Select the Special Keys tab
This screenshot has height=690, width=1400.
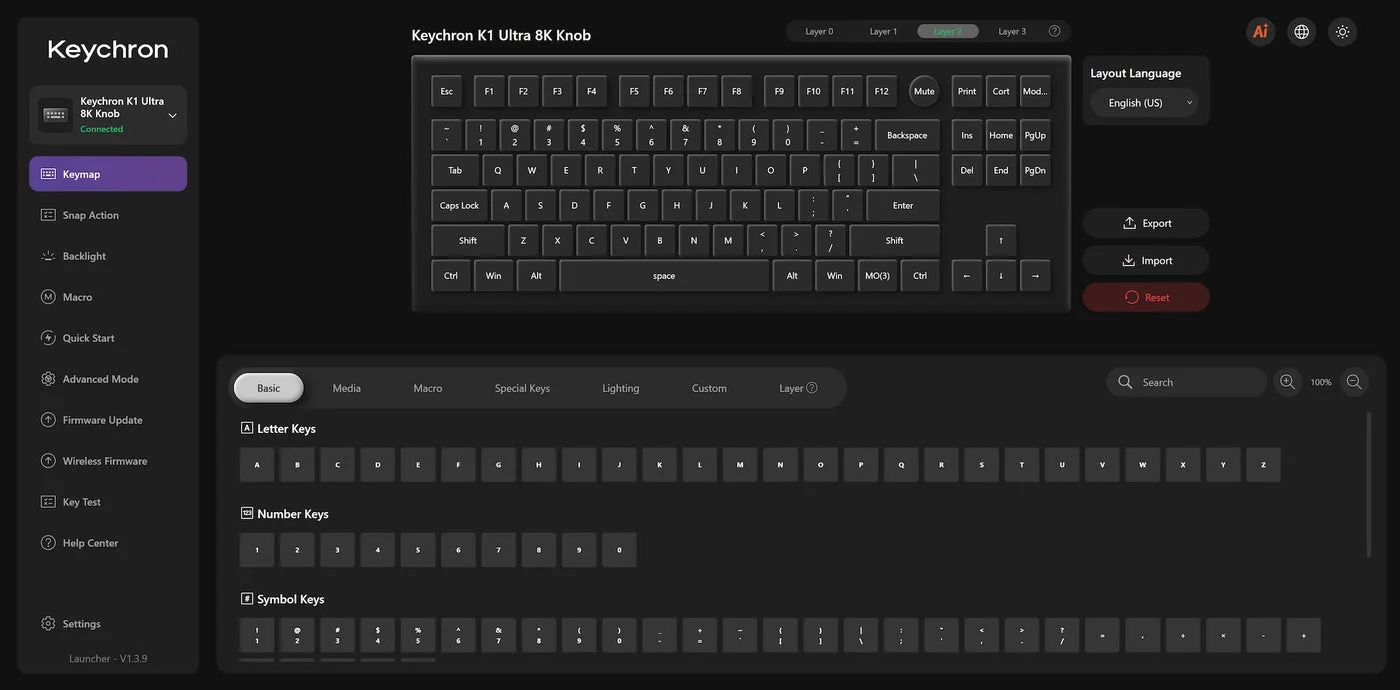522,388
